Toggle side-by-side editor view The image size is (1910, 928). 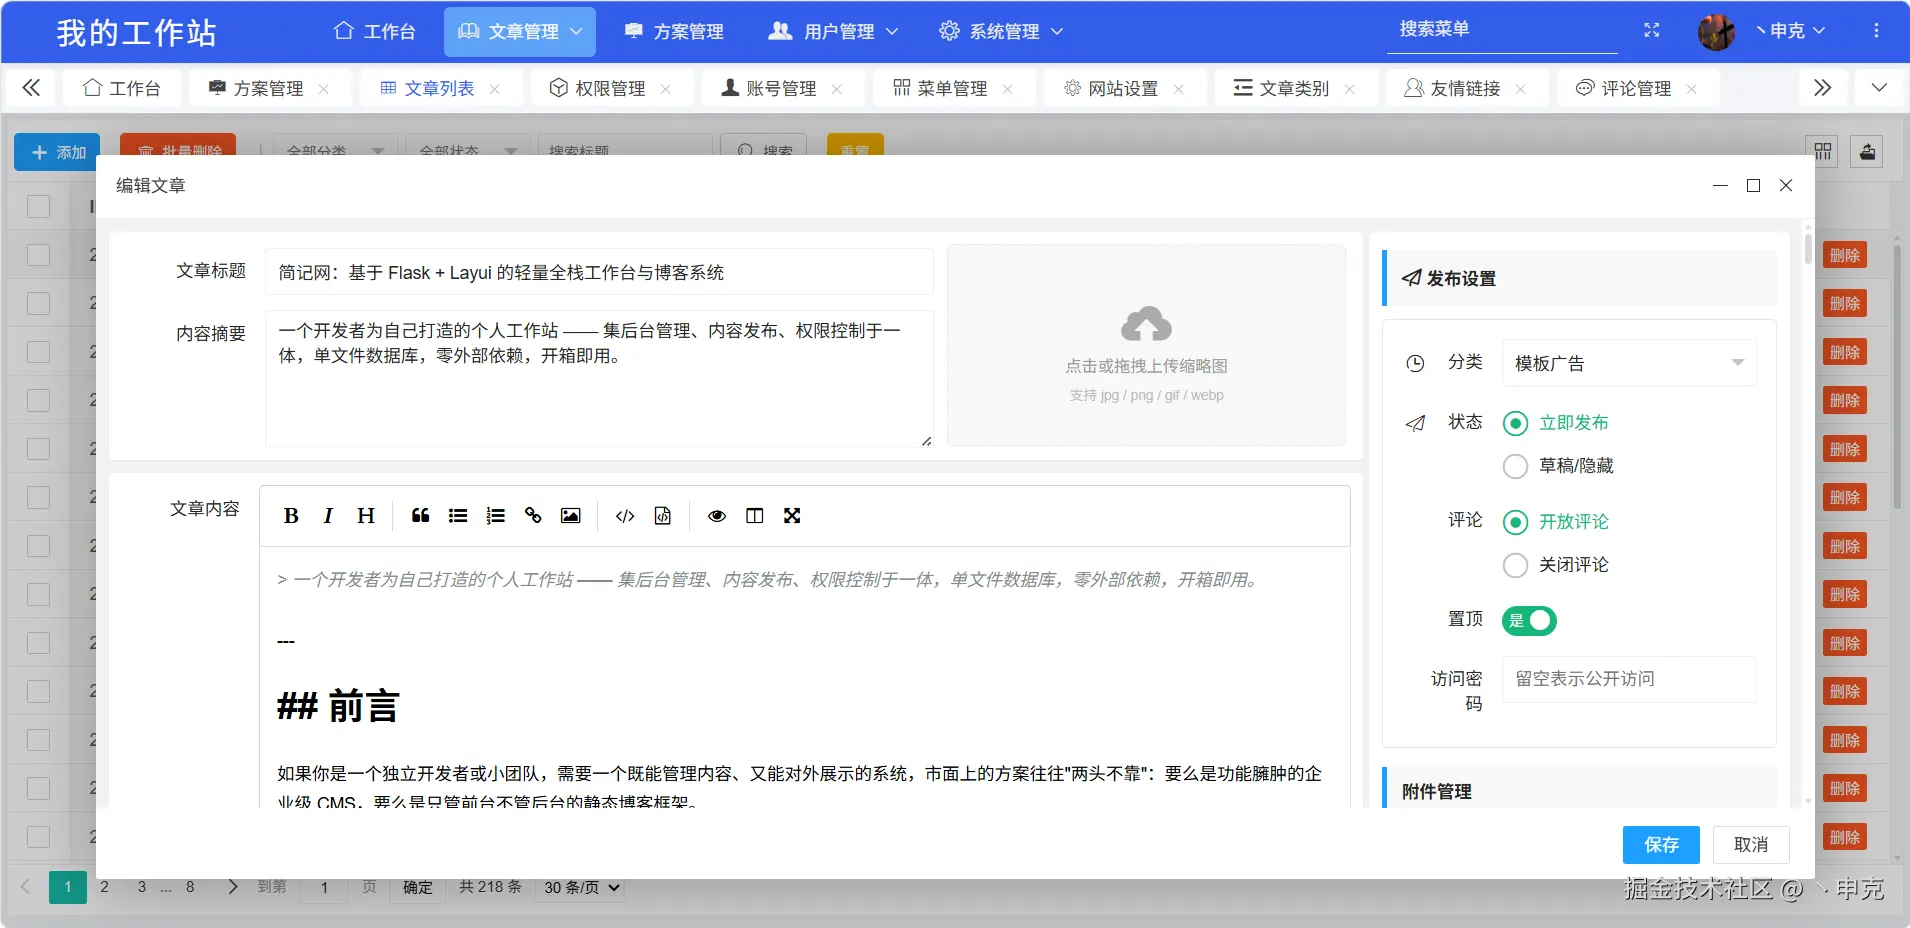click(x=754, y=516)
